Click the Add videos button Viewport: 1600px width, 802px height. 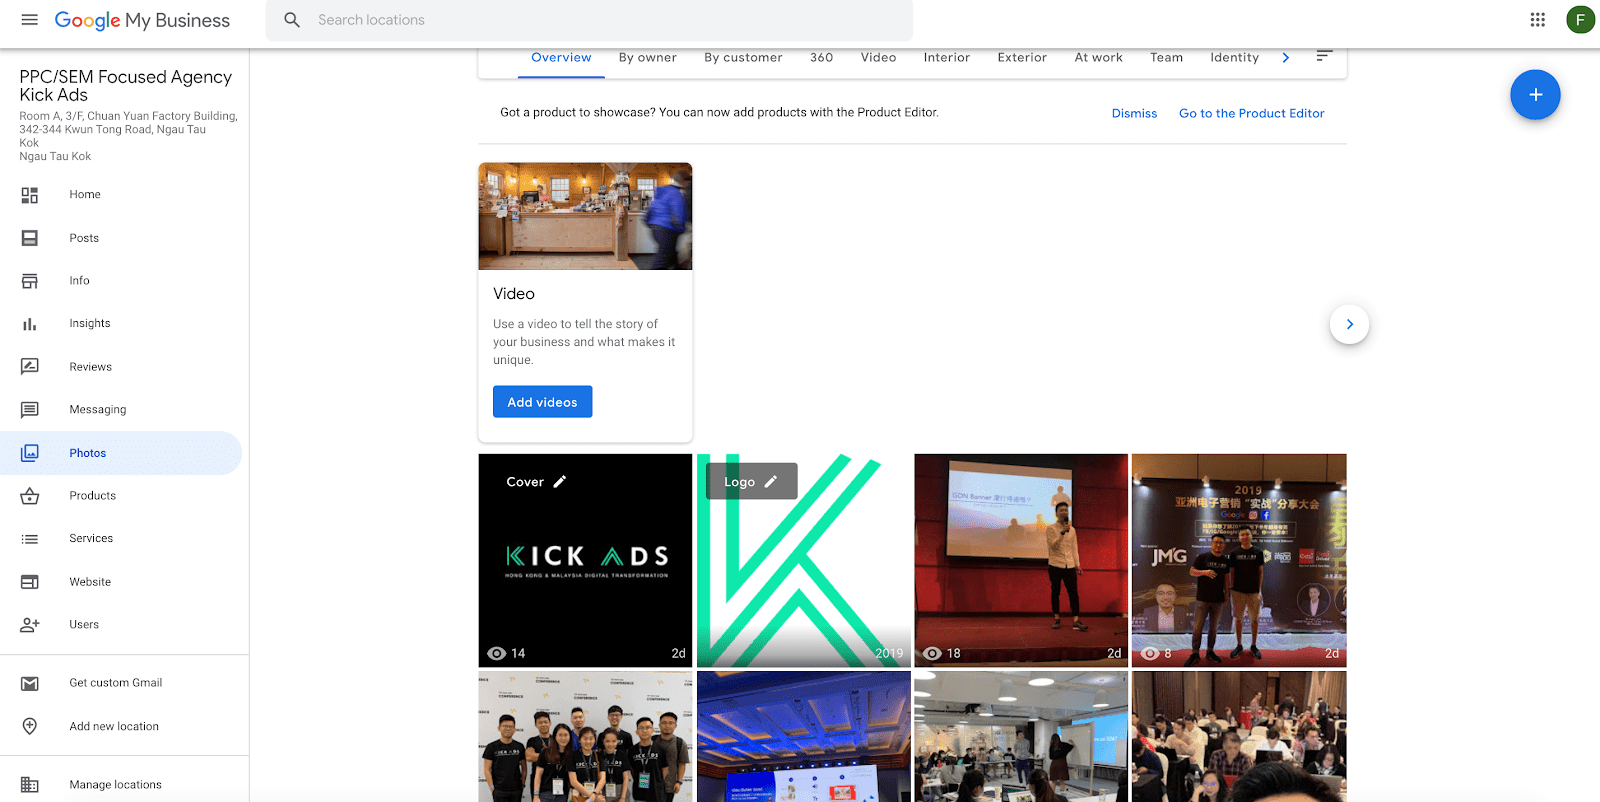542,402
